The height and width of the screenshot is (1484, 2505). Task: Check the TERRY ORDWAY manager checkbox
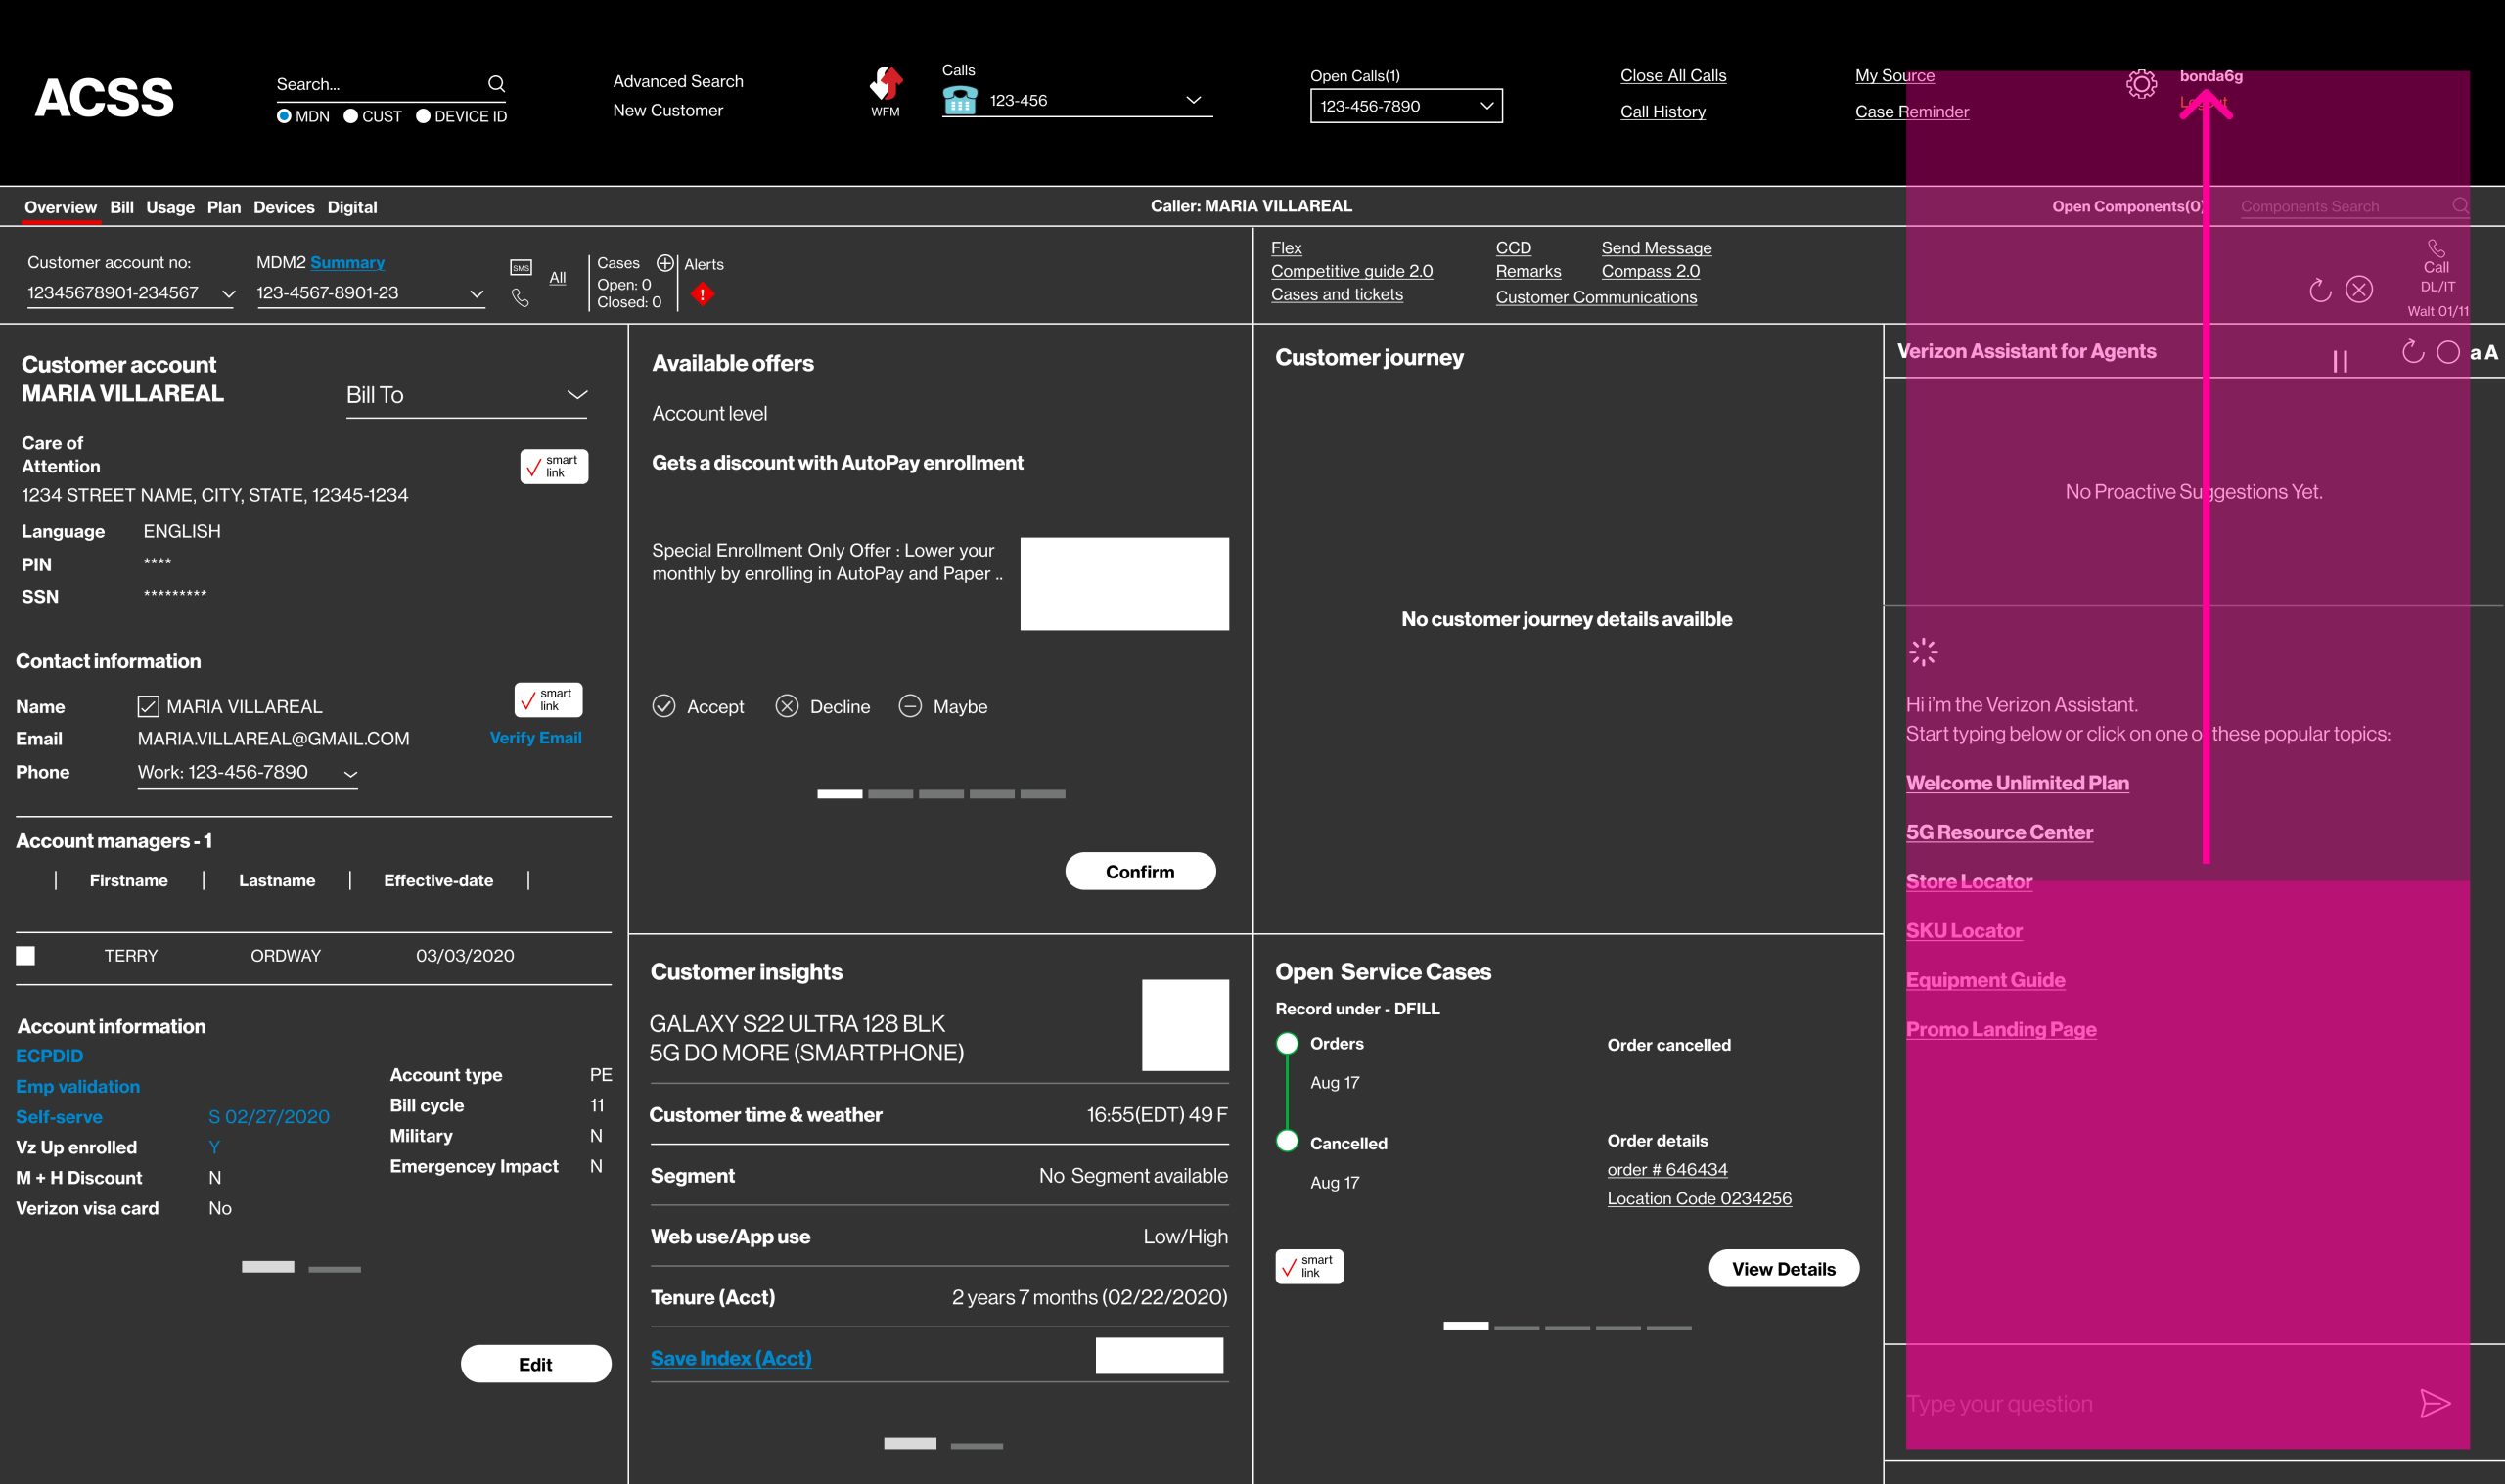point(26,955)
